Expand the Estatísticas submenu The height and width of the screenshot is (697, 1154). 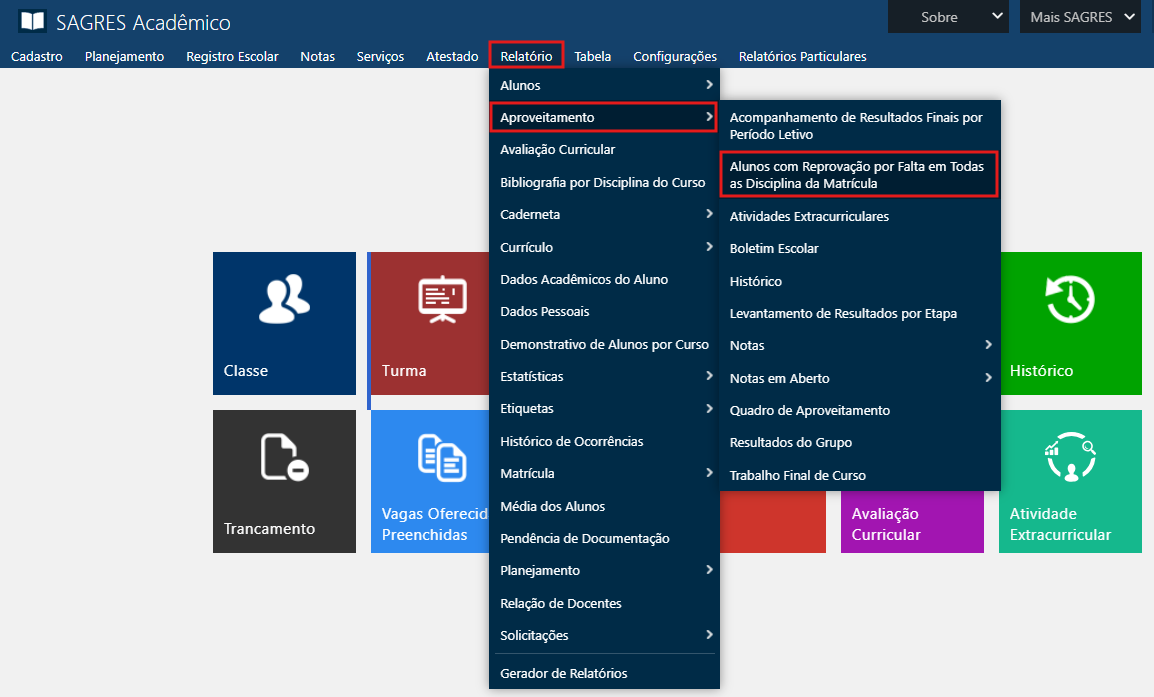604,376
